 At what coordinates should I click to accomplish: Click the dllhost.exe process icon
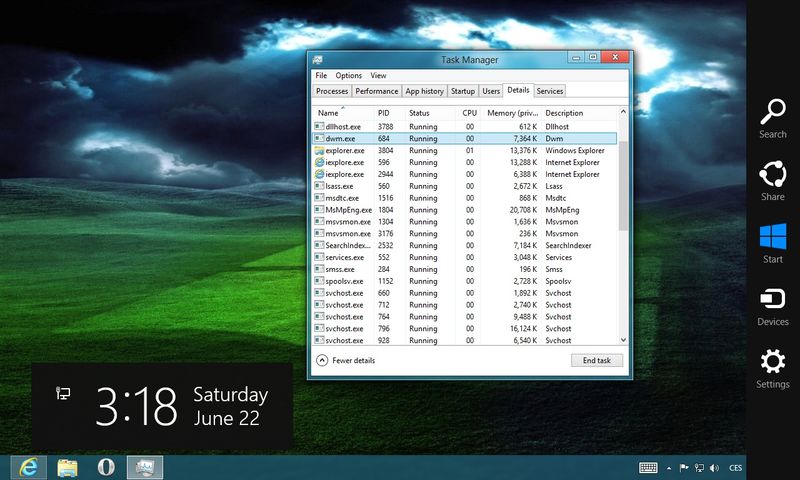tap(319, 127)
